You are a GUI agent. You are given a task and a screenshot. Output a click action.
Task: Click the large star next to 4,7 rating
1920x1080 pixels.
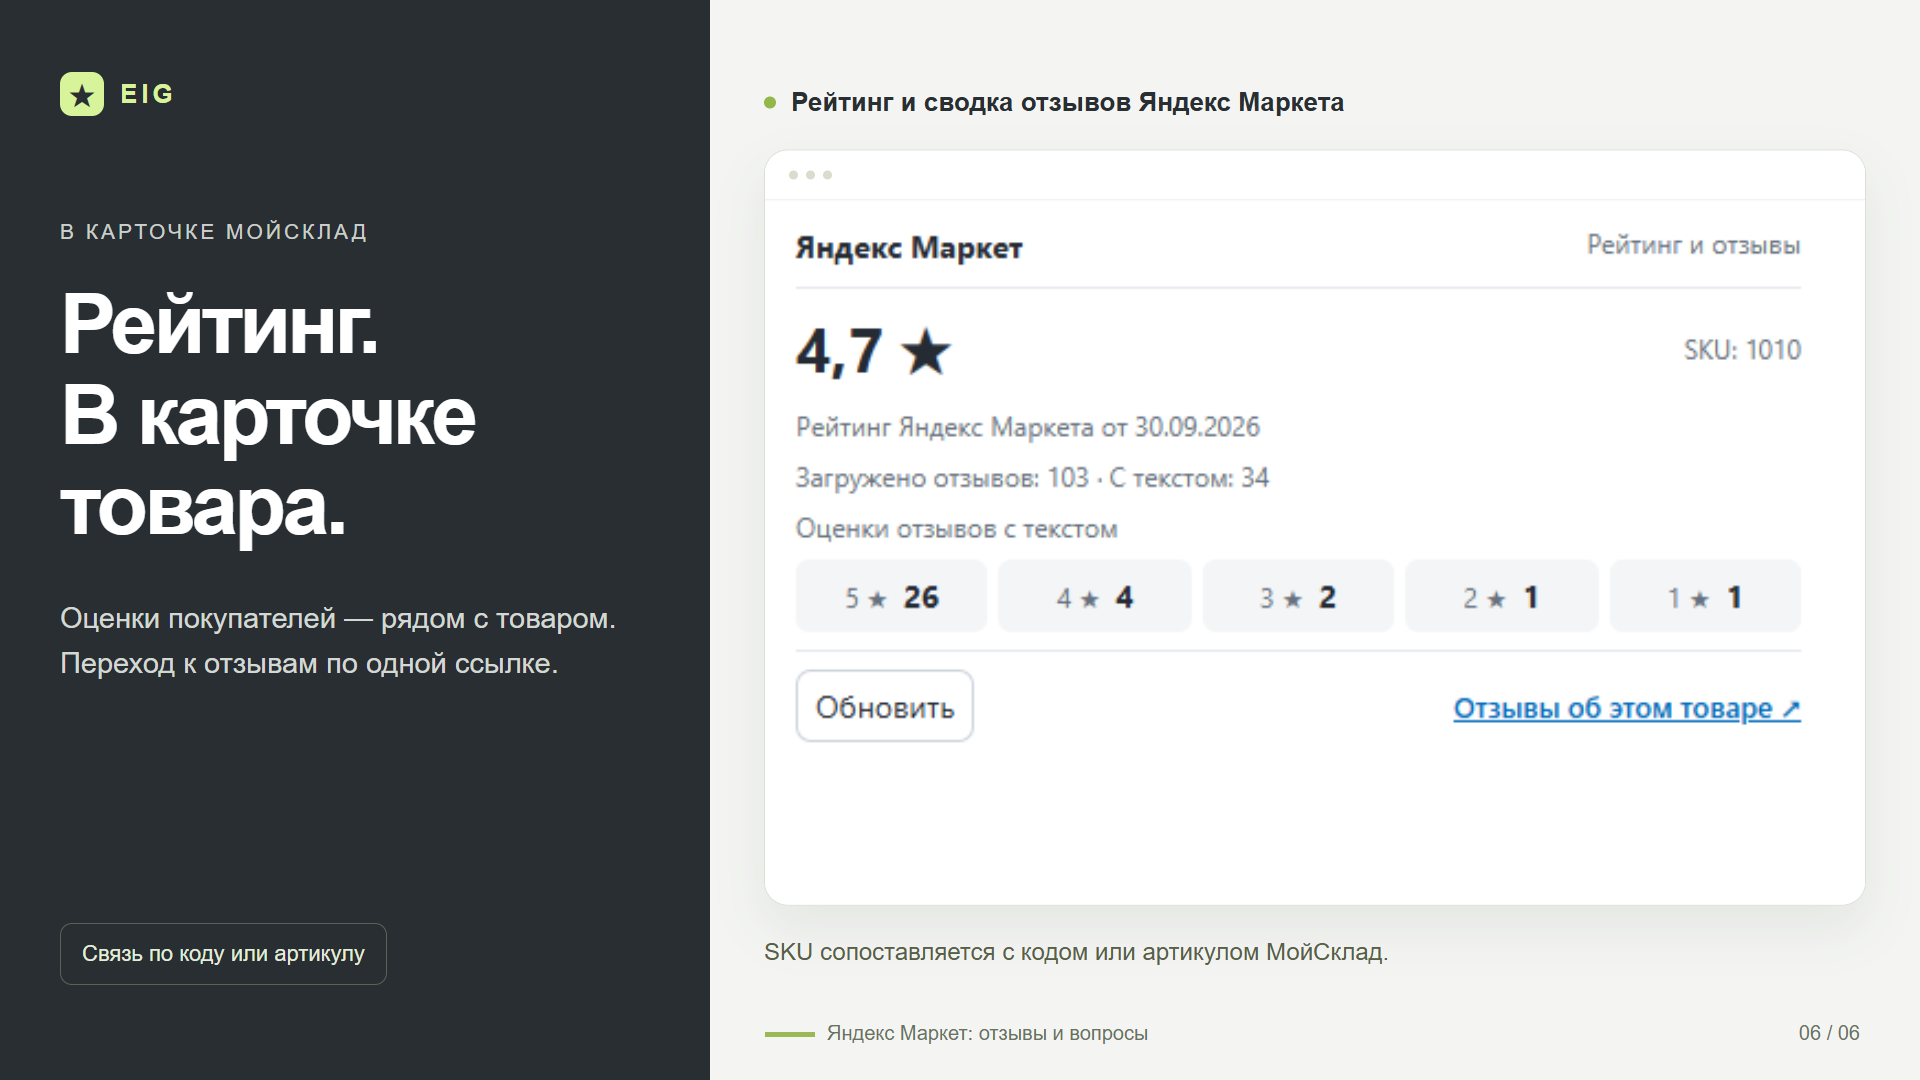926,351
